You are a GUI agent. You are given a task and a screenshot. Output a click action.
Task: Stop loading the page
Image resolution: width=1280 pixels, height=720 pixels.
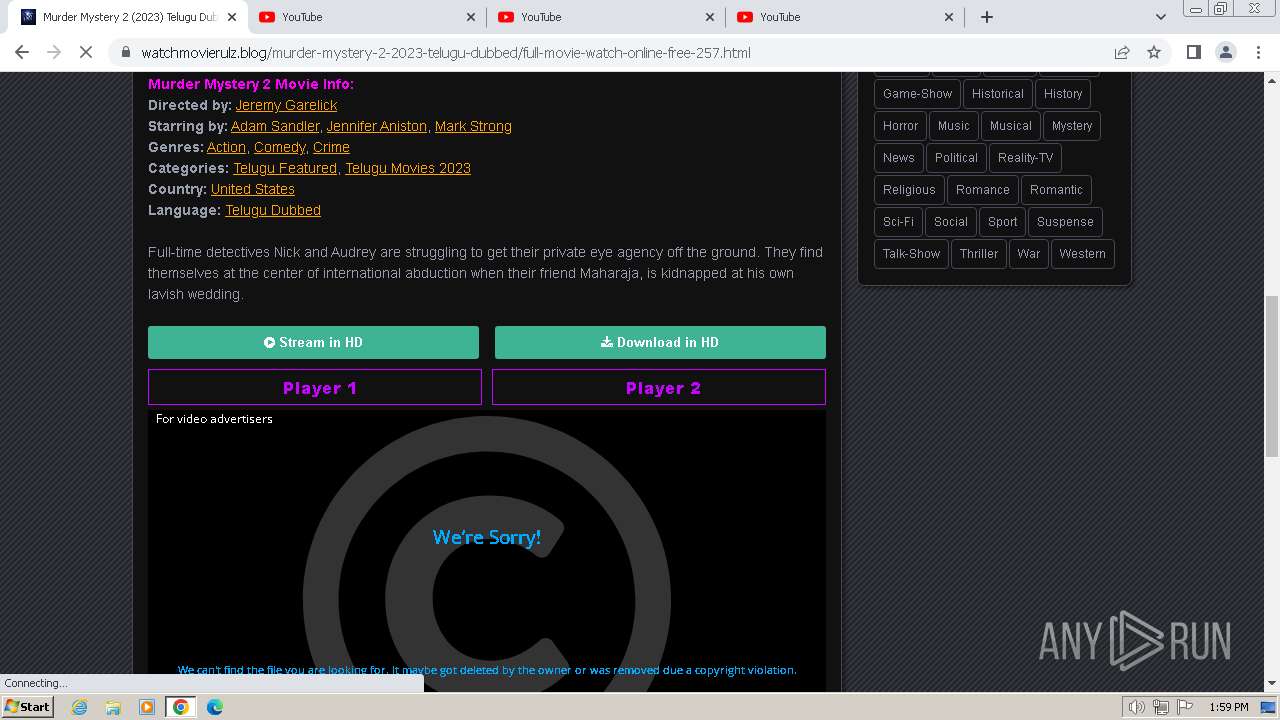(86, 52)
